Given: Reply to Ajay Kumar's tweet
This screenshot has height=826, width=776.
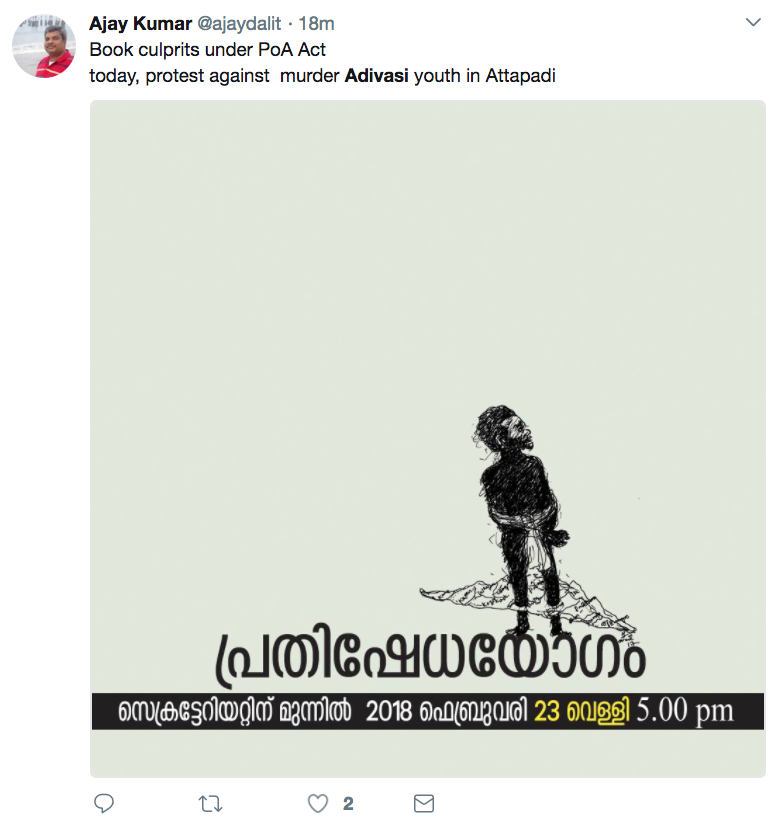Looking at the screenshot, I should click(x=104, y=803).
